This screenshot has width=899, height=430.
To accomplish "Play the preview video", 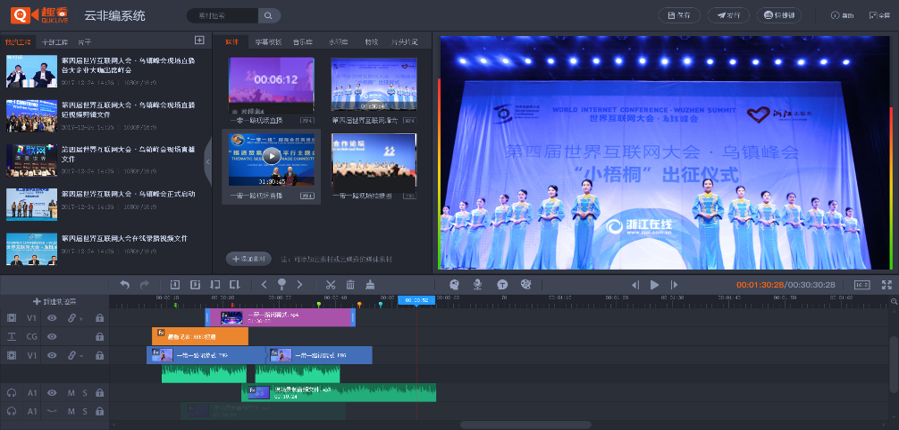I will pyautogui.click(x=654, y=284).
